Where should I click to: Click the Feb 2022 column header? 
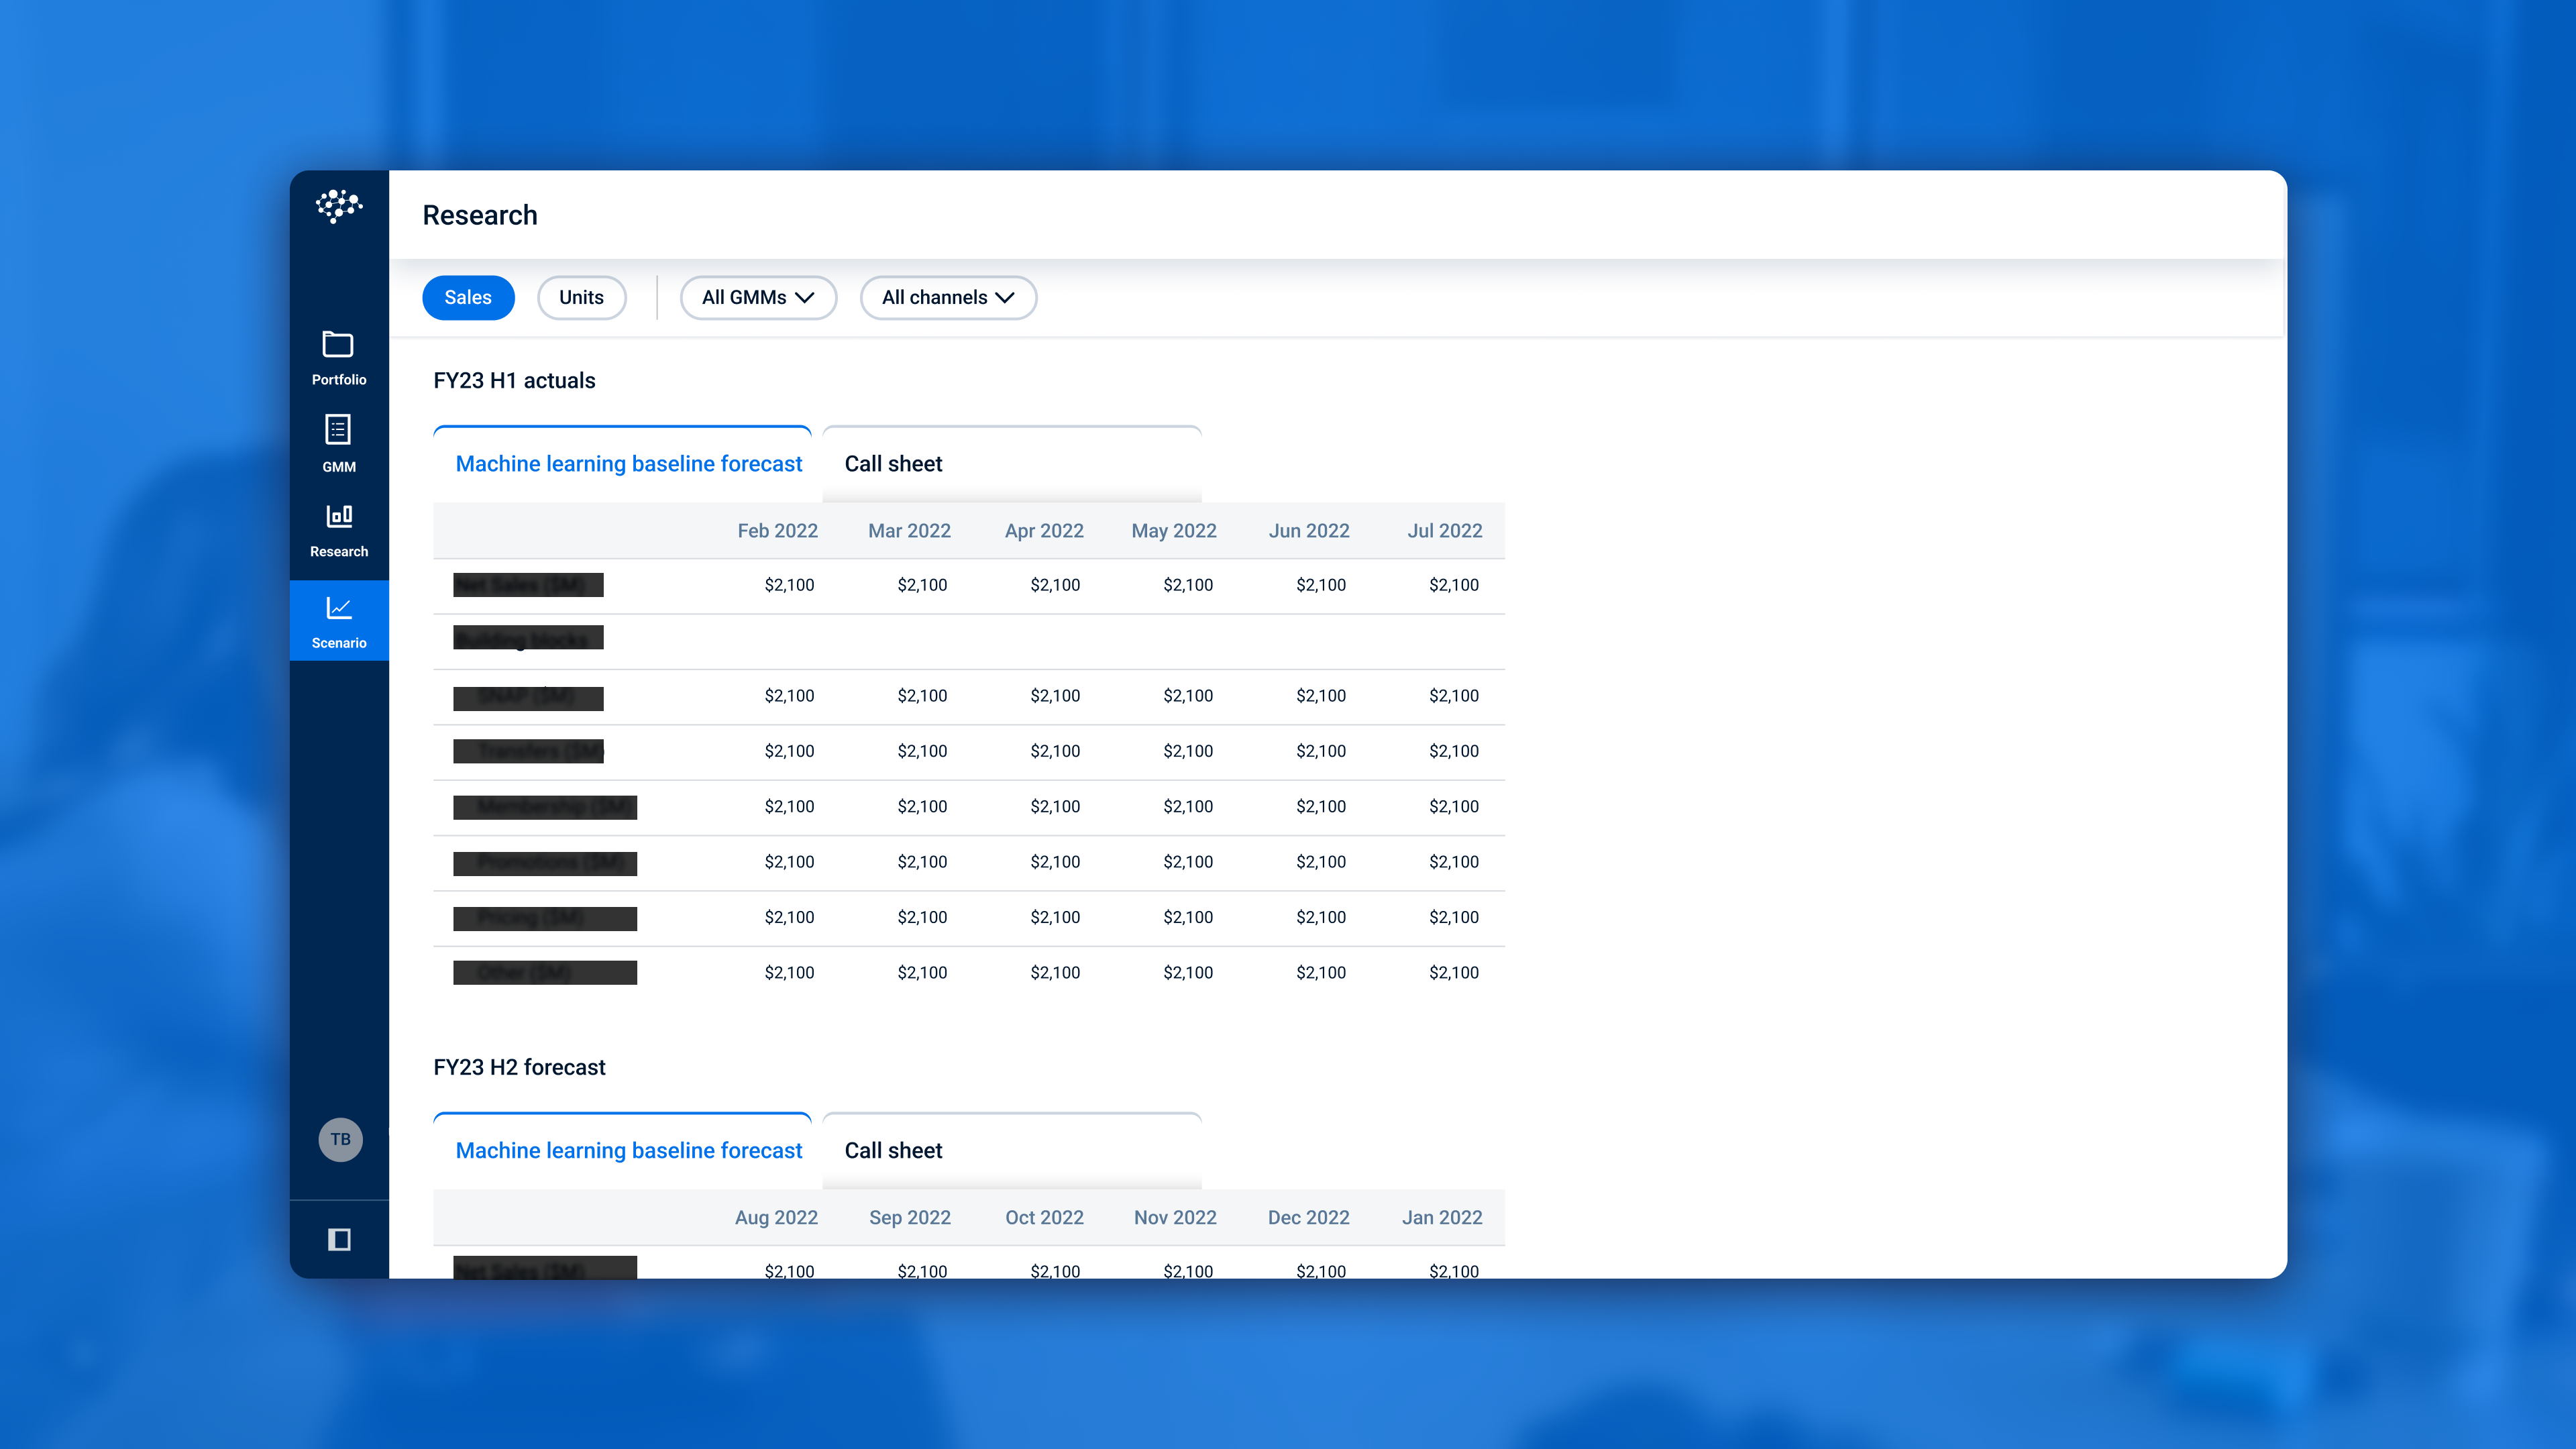click(x=777, y=531)
